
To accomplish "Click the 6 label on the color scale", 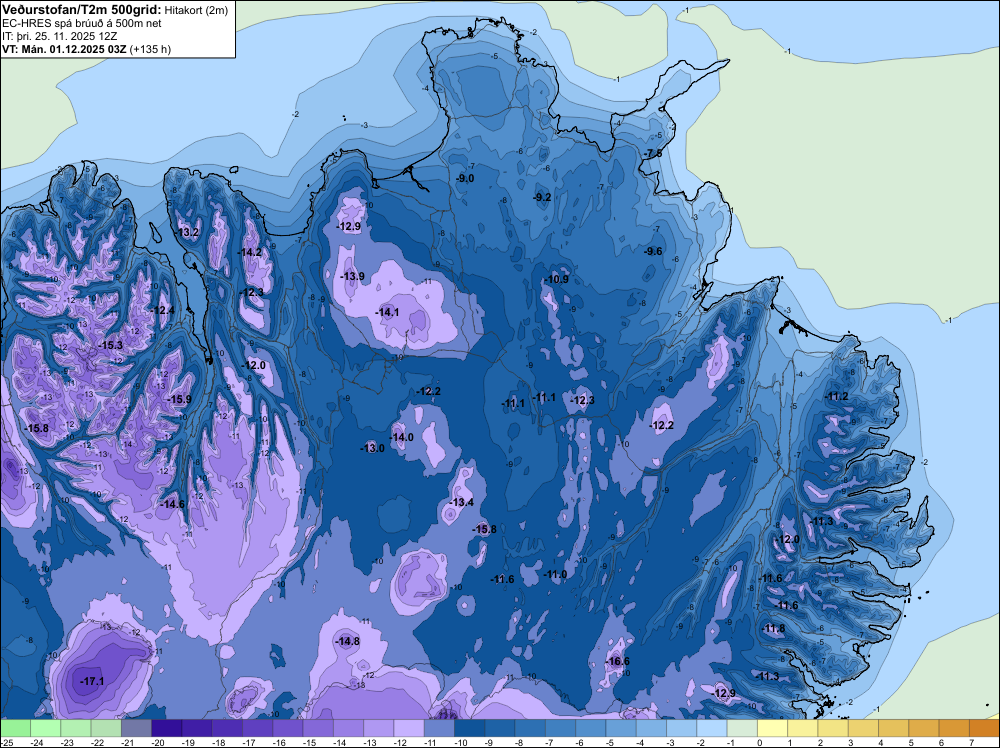I will click(940, 742).
